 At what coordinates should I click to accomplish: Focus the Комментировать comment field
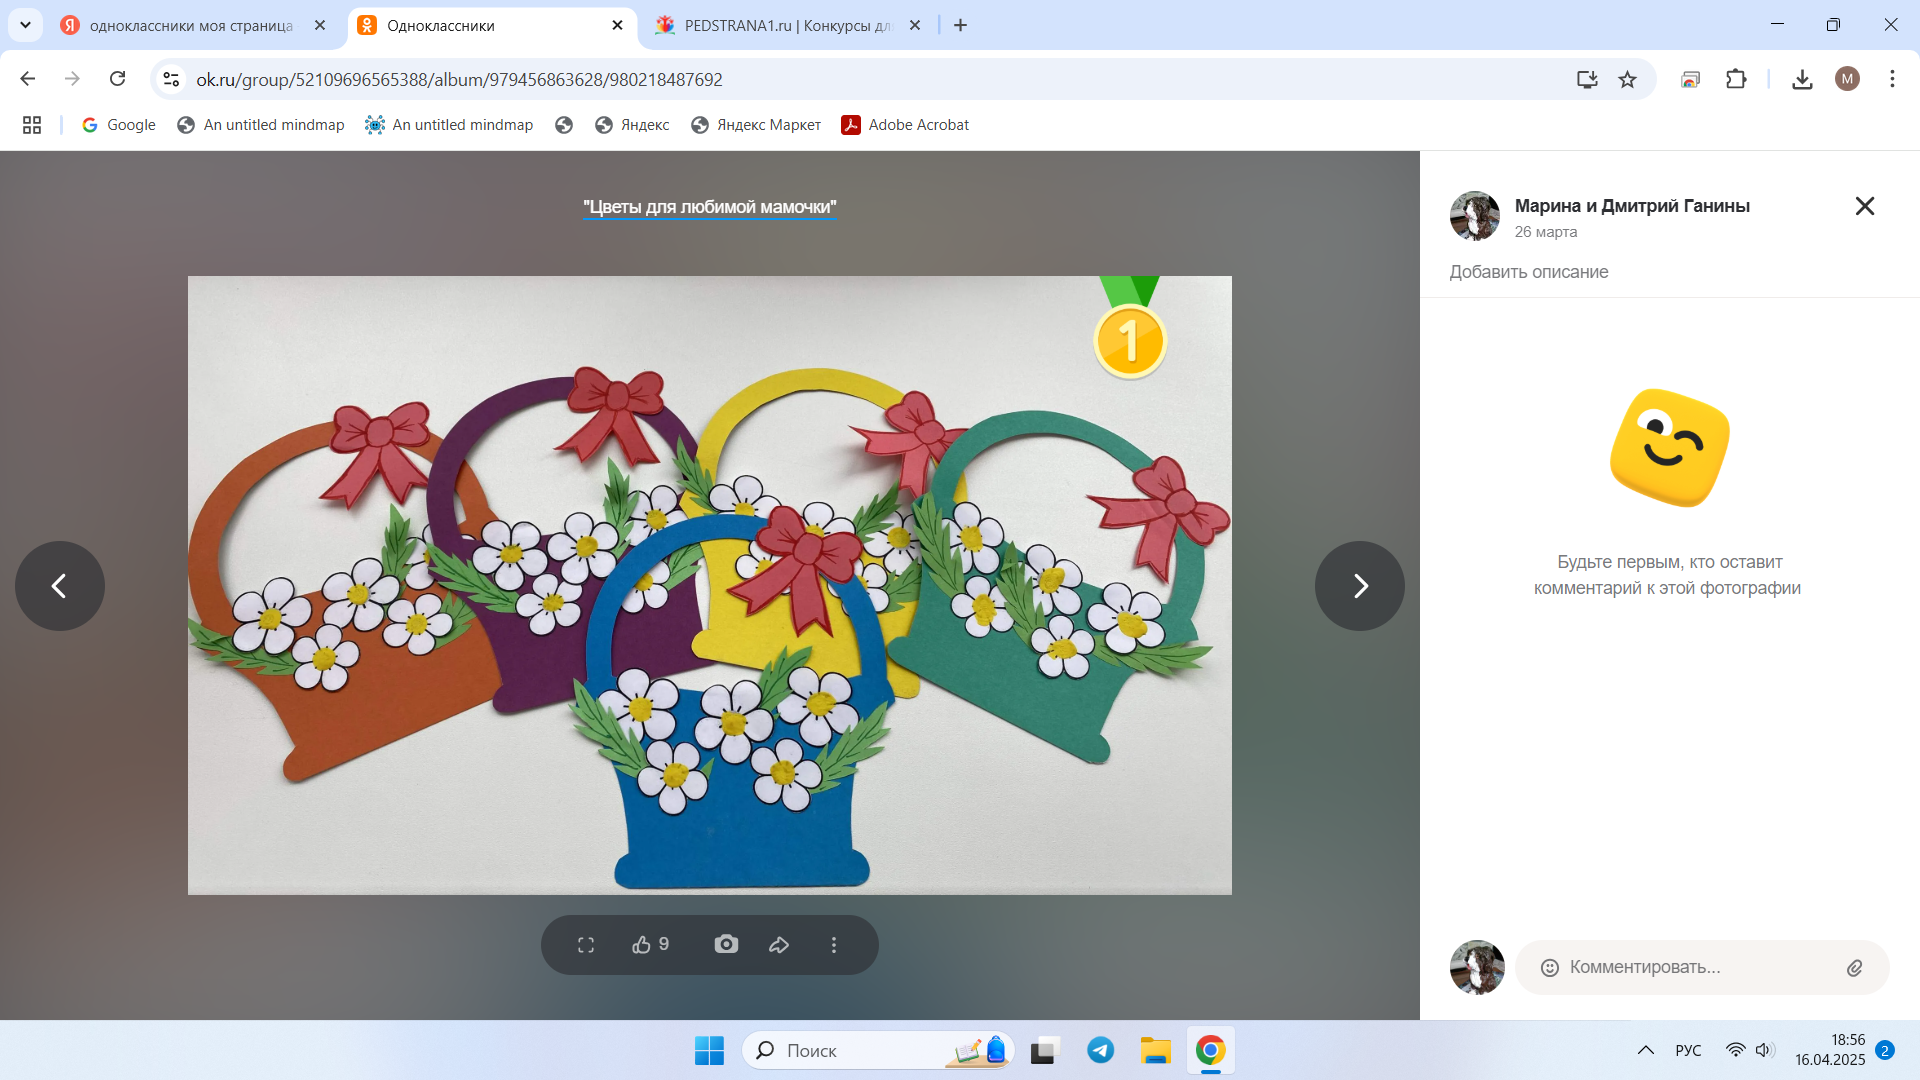[x=1702, y=967]
